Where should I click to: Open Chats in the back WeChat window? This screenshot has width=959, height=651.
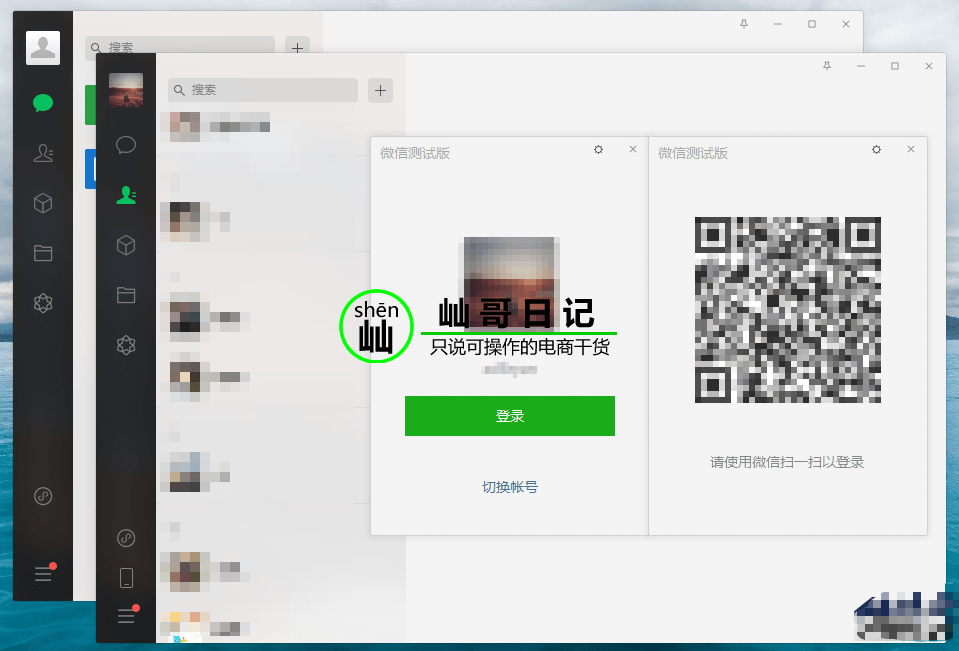[x=43, y=103]
